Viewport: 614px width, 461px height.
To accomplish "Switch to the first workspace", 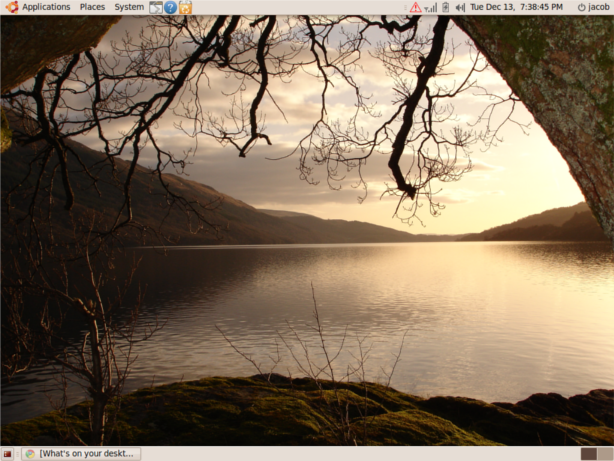I will tap(589, 454).
